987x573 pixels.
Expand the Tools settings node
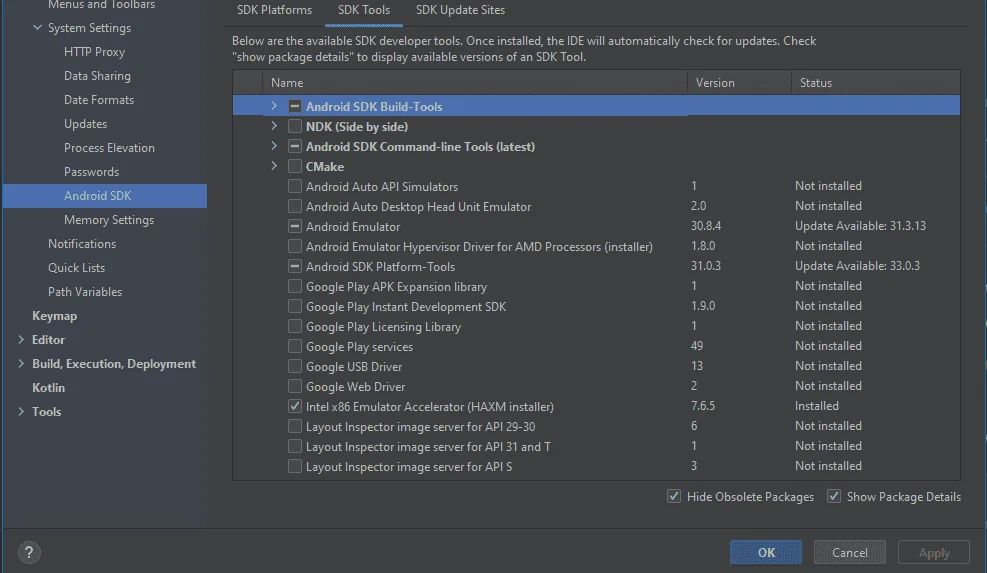point(21,411)
